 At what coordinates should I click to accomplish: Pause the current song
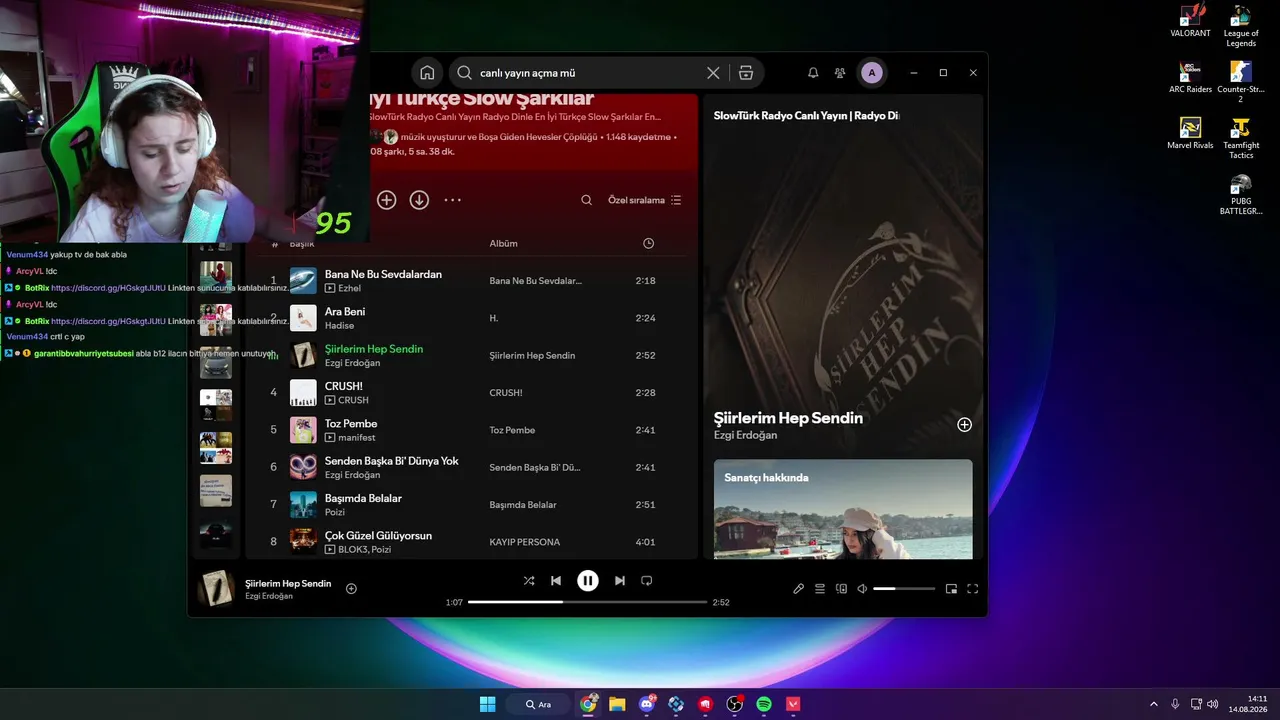[588, 581]
